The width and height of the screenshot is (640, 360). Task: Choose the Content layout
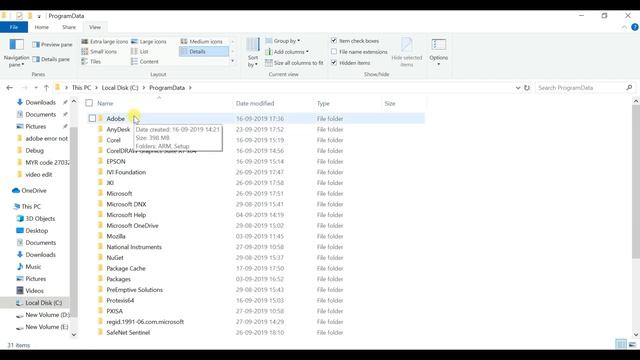point(145,62)
